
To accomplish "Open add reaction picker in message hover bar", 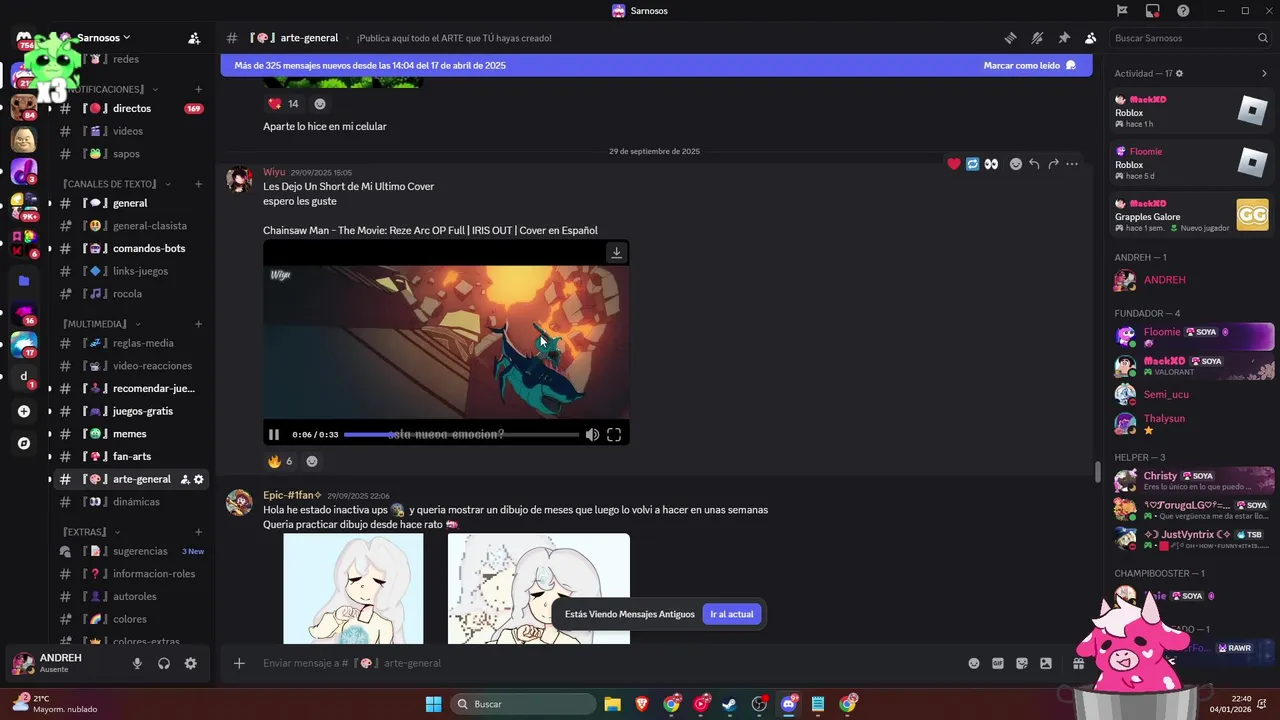I will tap(1016, 164).
